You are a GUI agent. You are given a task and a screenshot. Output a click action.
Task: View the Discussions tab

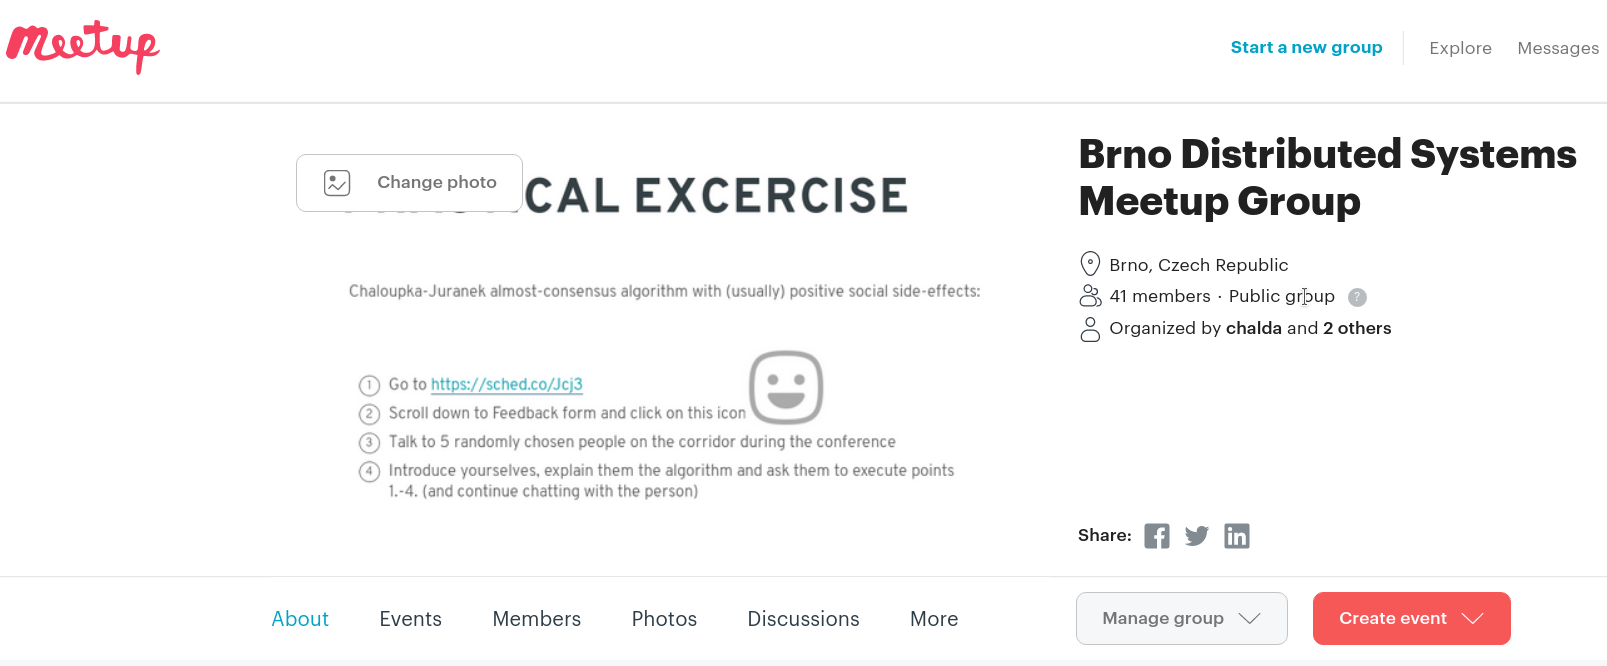803,619
